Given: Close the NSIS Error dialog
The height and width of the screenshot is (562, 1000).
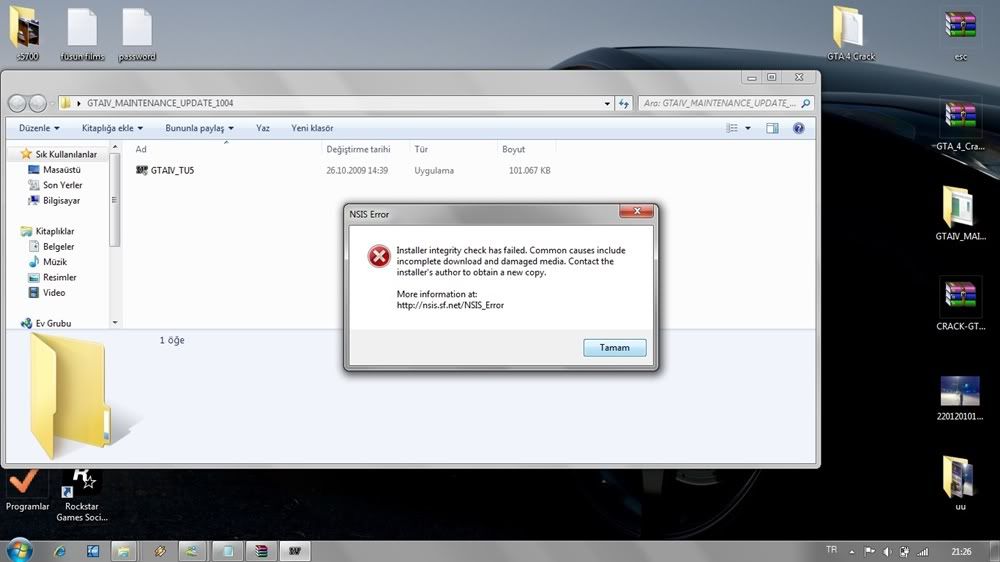Looking at the screenshot, I should coord(636,211).
